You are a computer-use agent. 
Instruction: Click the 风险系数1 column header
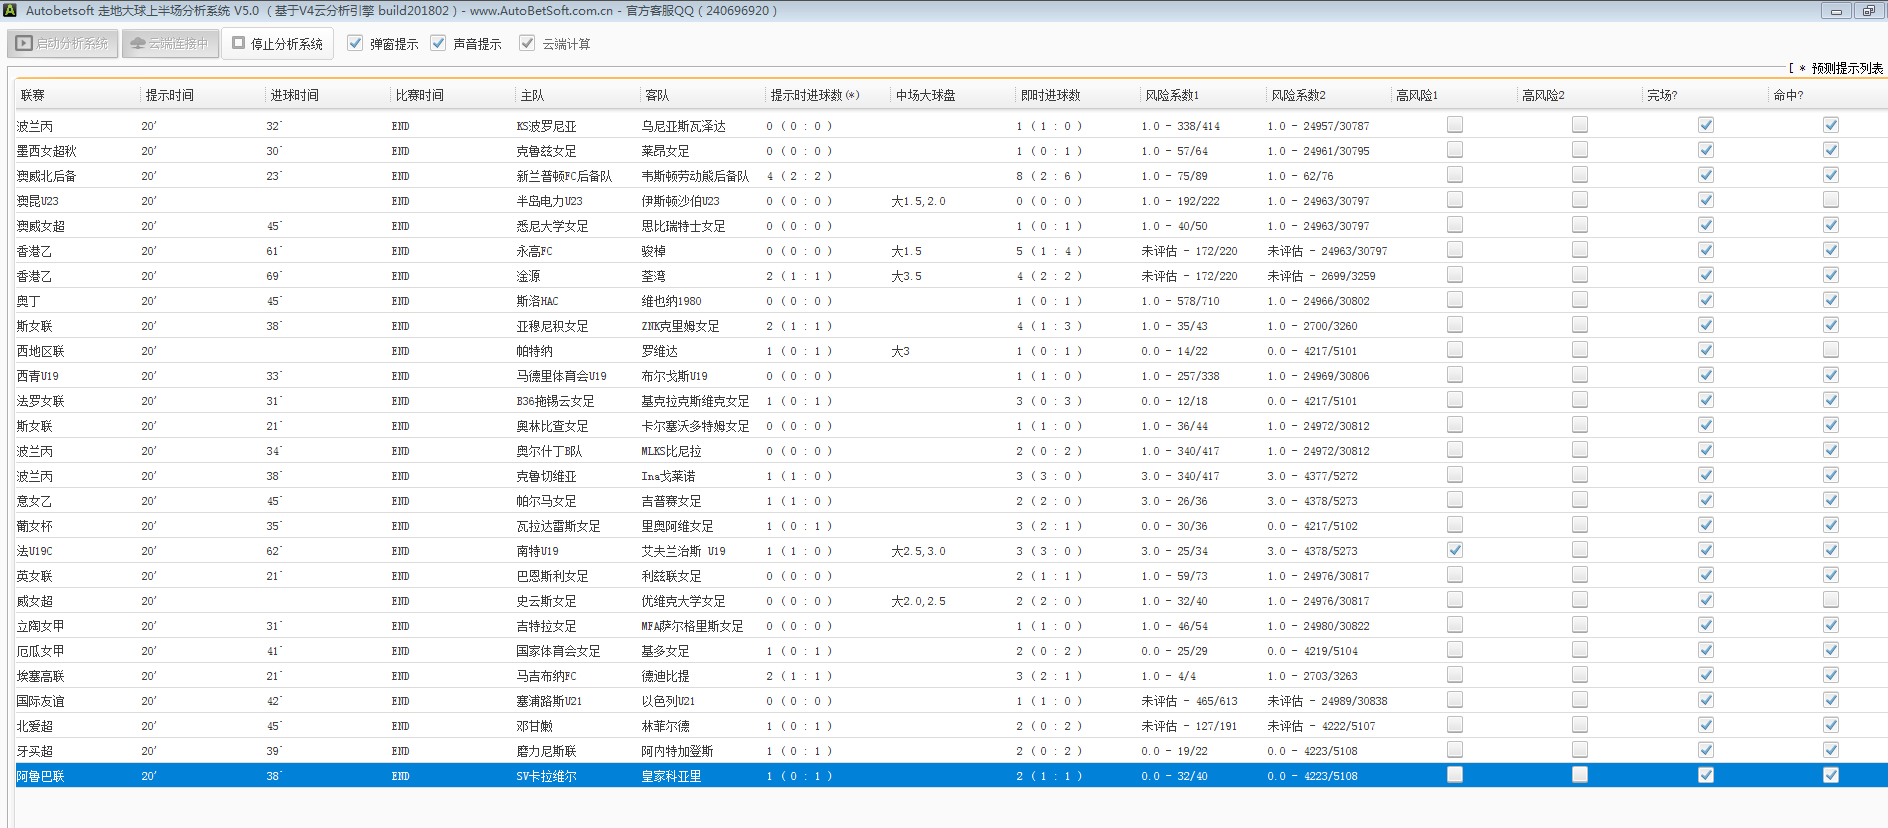click(x=1172, y=96)
